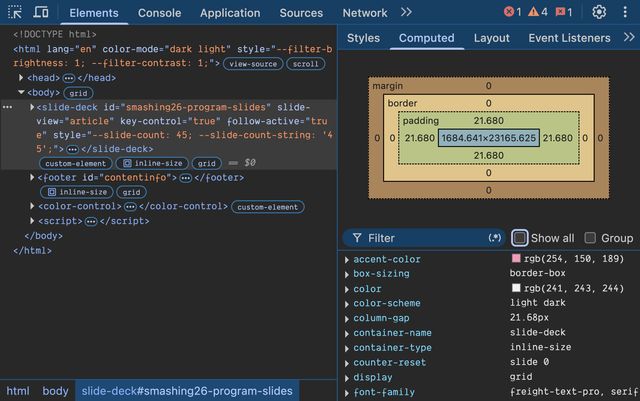Activate the inspect element picker tool

[x=15, y=12]
